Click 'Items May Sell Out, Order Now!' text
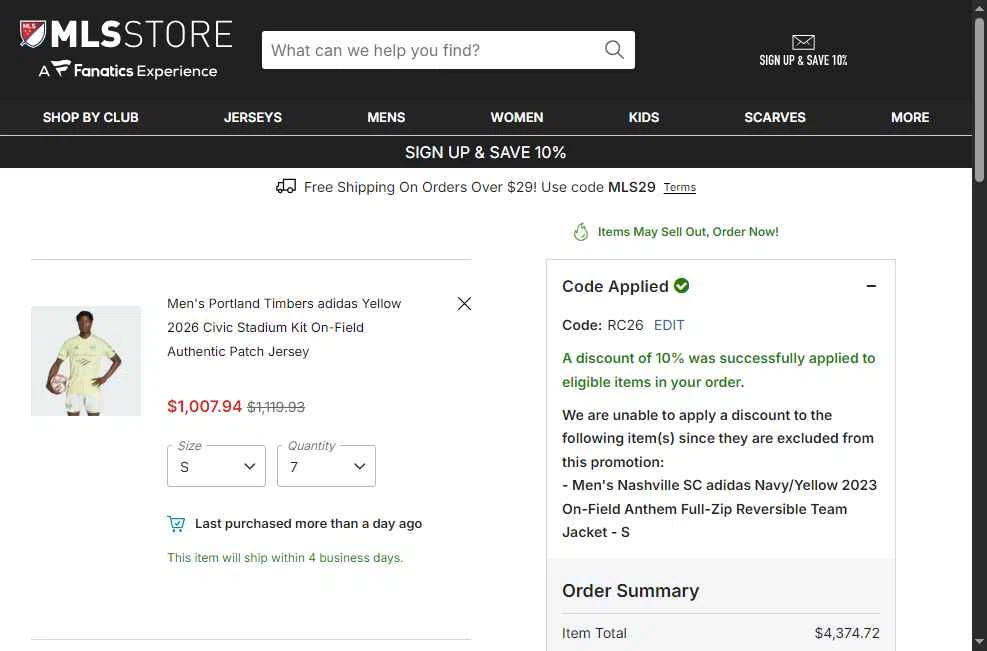Screen dimensions: 987x651 [x=688, y=232]
